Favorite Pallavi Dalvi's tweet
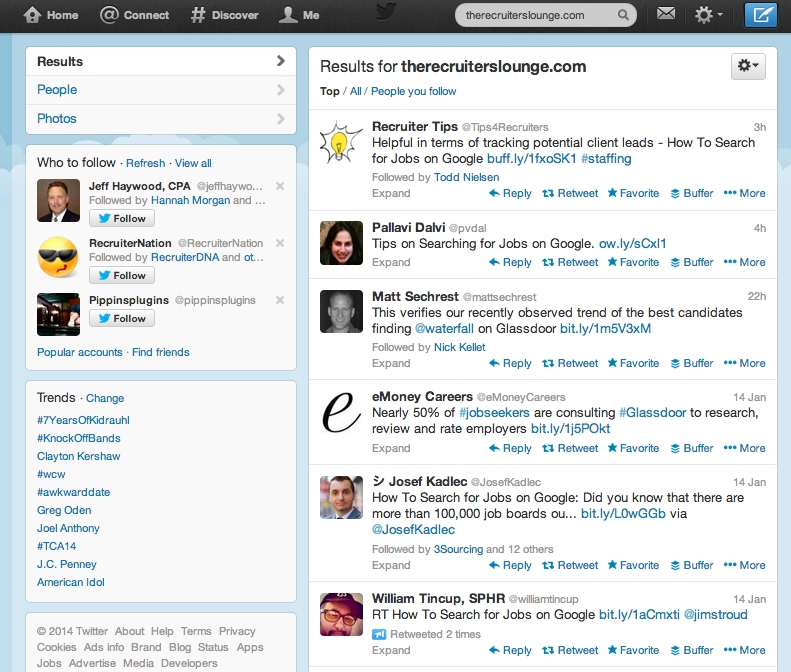The height and width of the screenshot is (672, 791). (633, 262)
